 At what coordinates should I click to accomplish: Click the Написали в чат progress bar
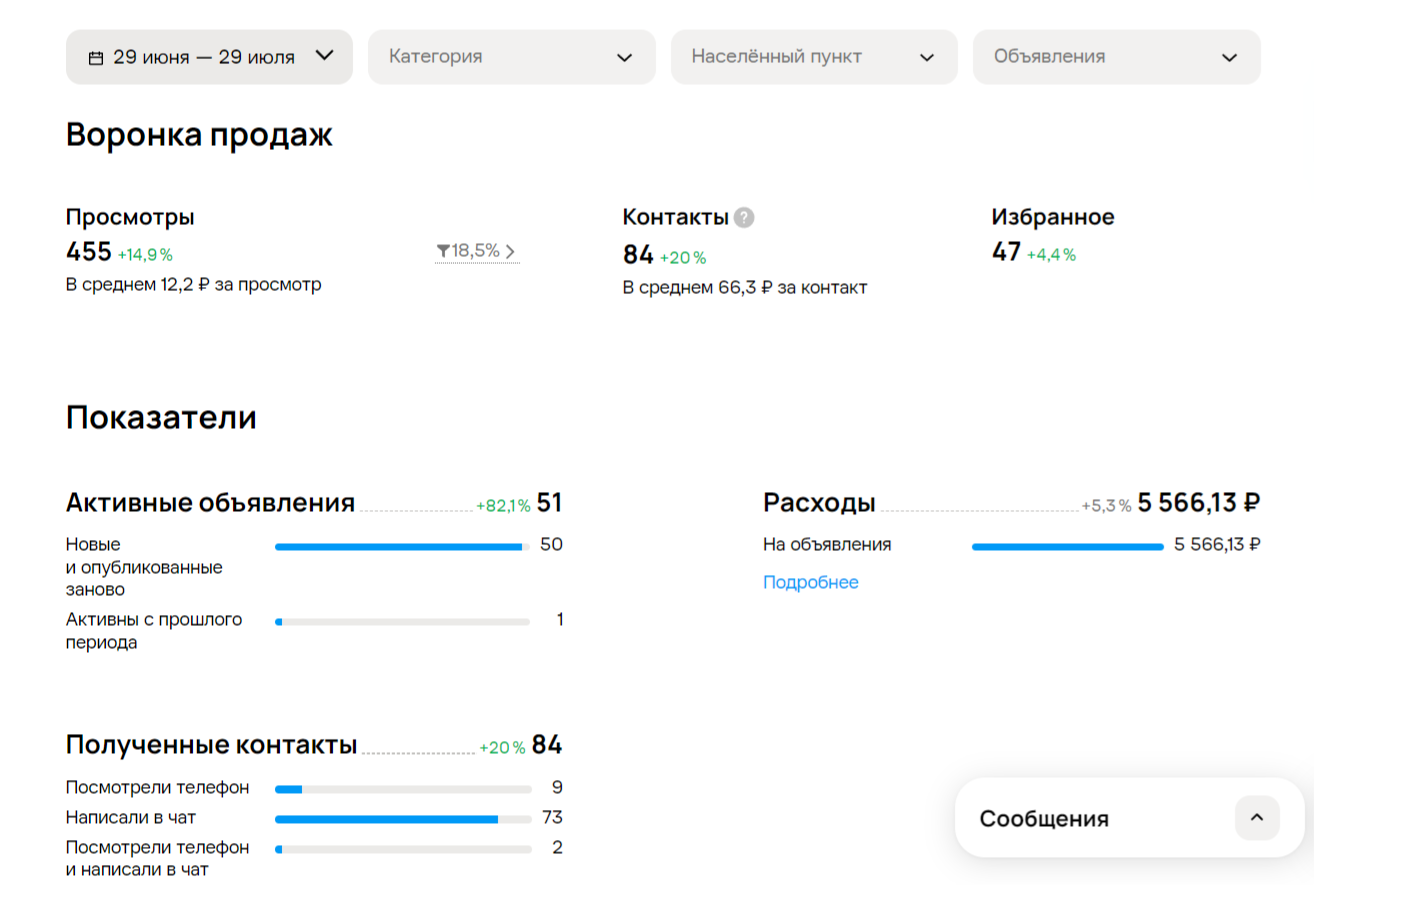[403, 819]
